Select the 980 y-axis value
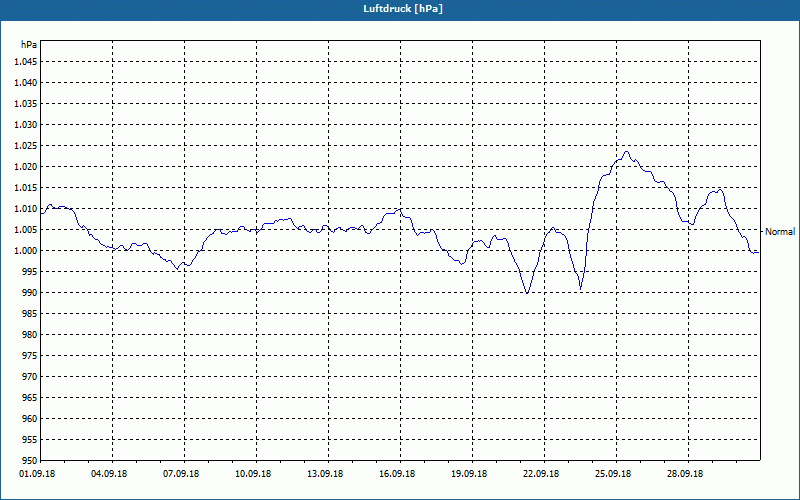The height and width of the screenshot is (500, 800). [x=30, y=335]
